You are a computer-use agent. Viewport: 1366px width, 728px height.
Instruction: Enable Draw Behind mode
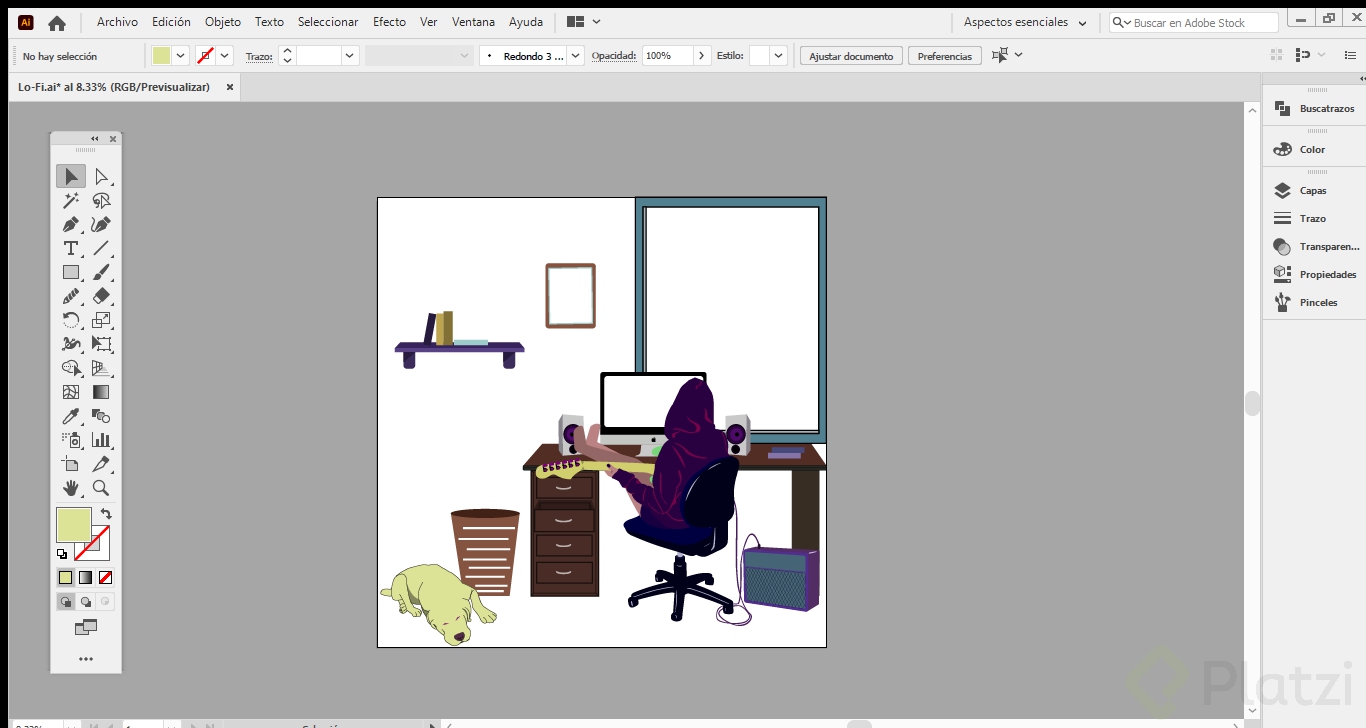pos(86,602)
